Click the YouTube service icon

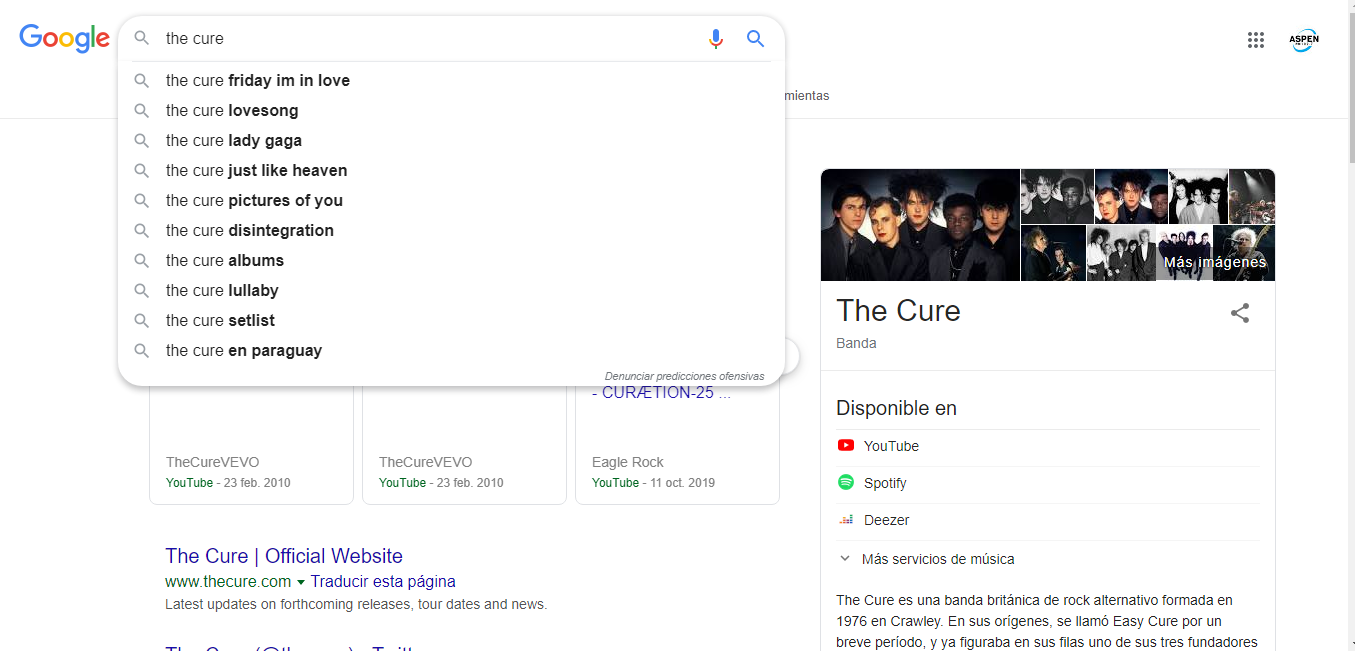pyautogui.click(x=846, y=446)
